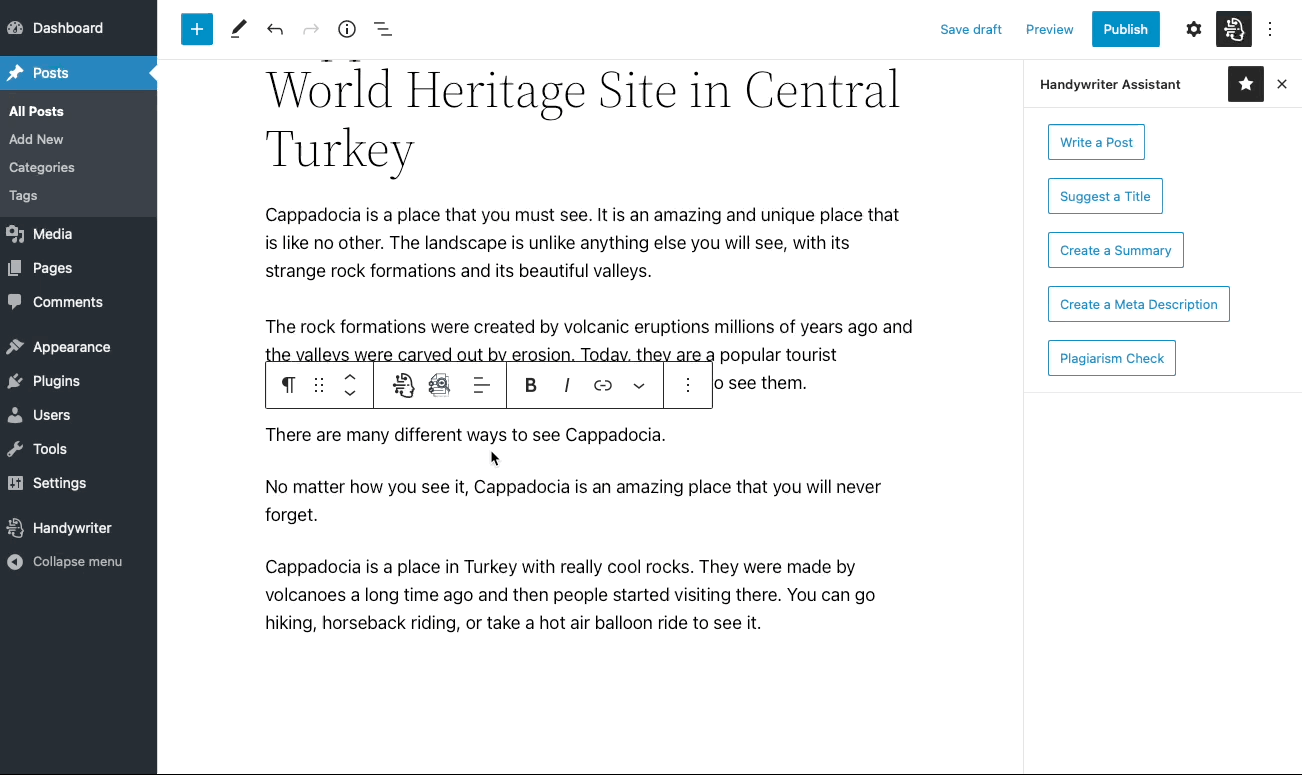Screen dimensions: 1302x775
Task: Click Create a Meta Description button
Action: [1139, 304]
